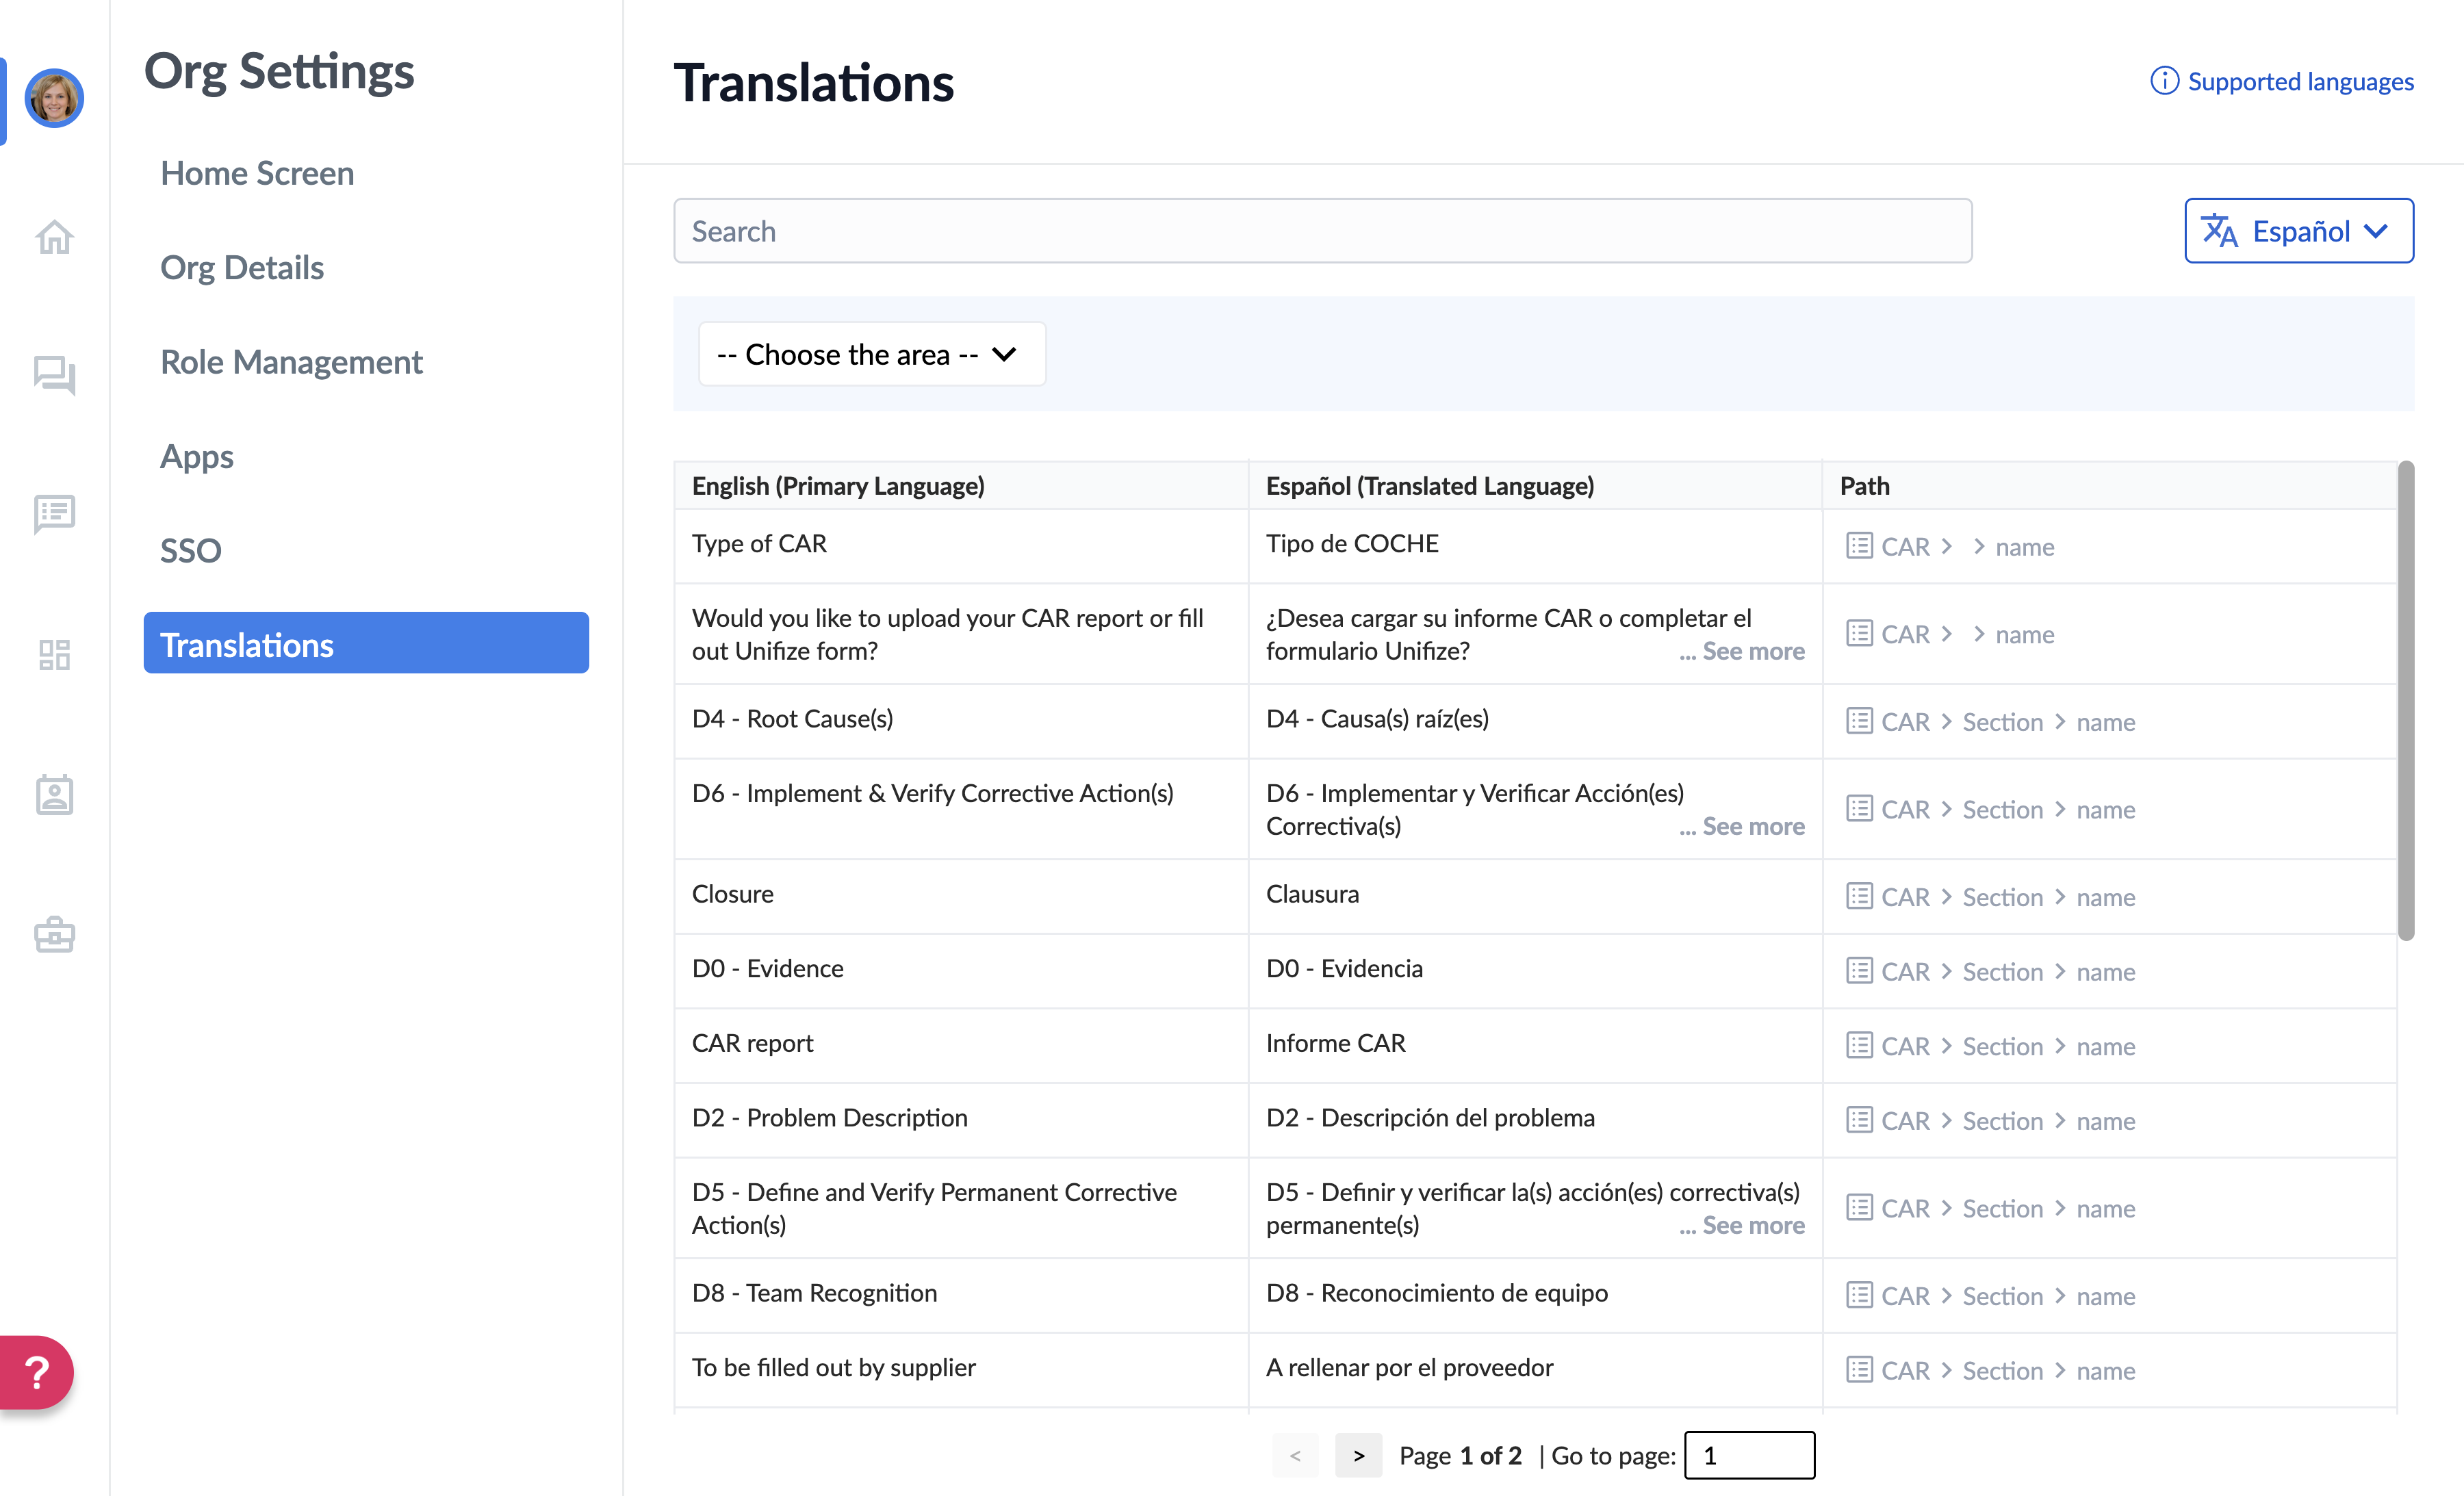This screenshot has height=1496, width=2464.
Task: Open the Supported languages link
Action: (x=2282, y=81)
